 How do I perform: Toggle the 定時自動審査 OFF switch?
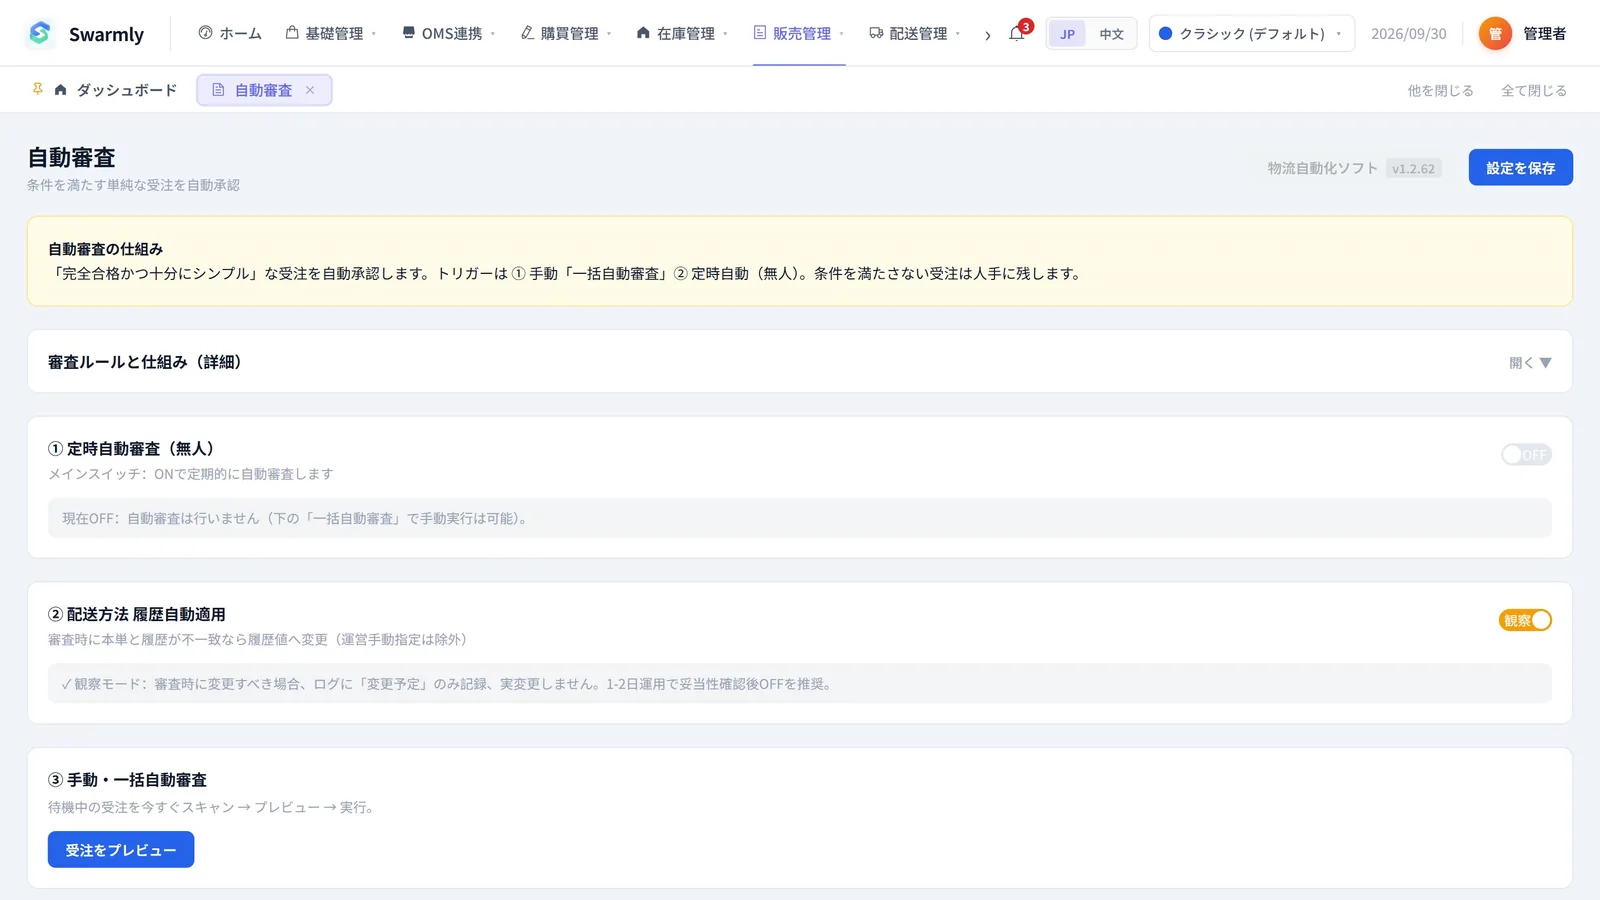click(1525, 455)
